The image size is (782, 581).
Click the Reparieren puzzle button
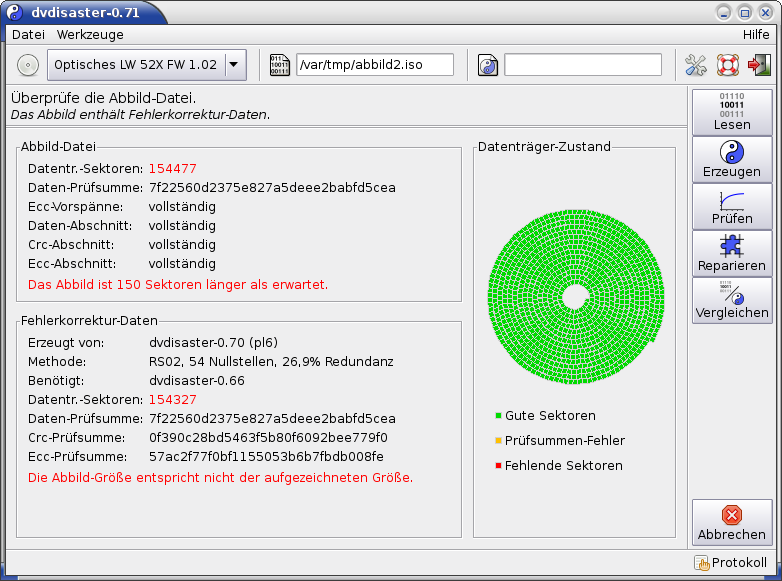tap(732, 253)
